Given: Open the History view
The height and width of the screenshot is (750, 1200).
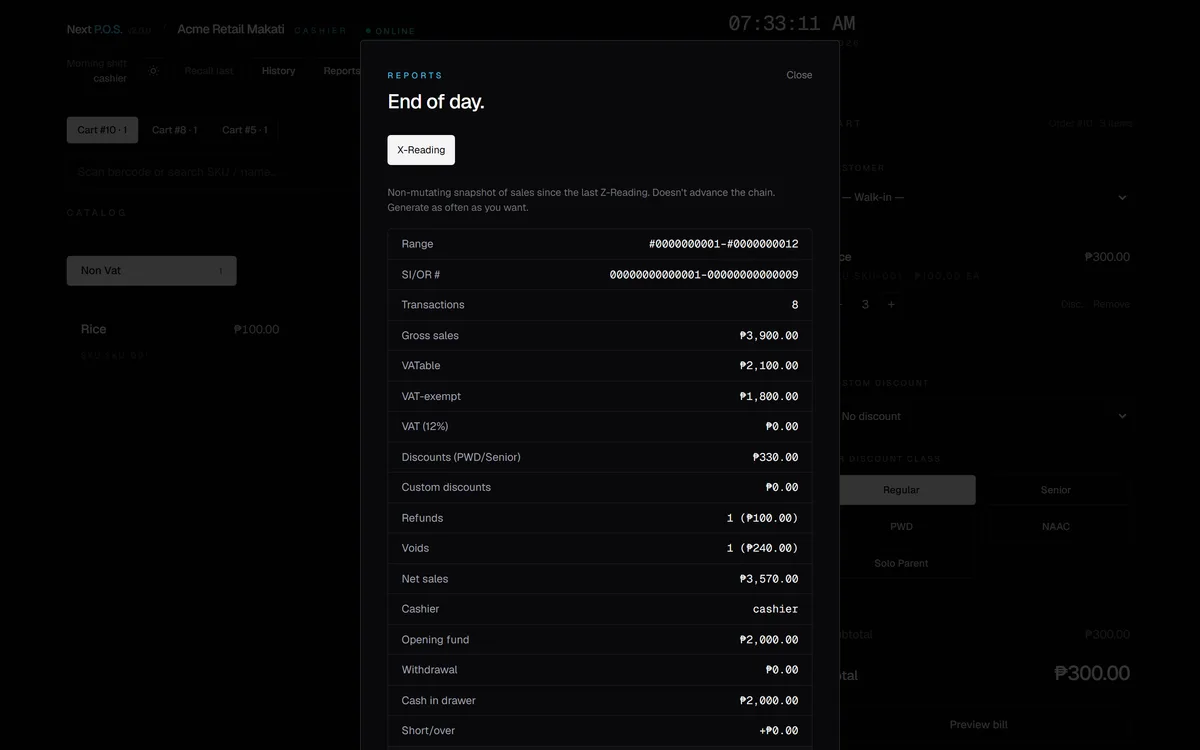Looking at the screenshot, I should tap(278, 71).
